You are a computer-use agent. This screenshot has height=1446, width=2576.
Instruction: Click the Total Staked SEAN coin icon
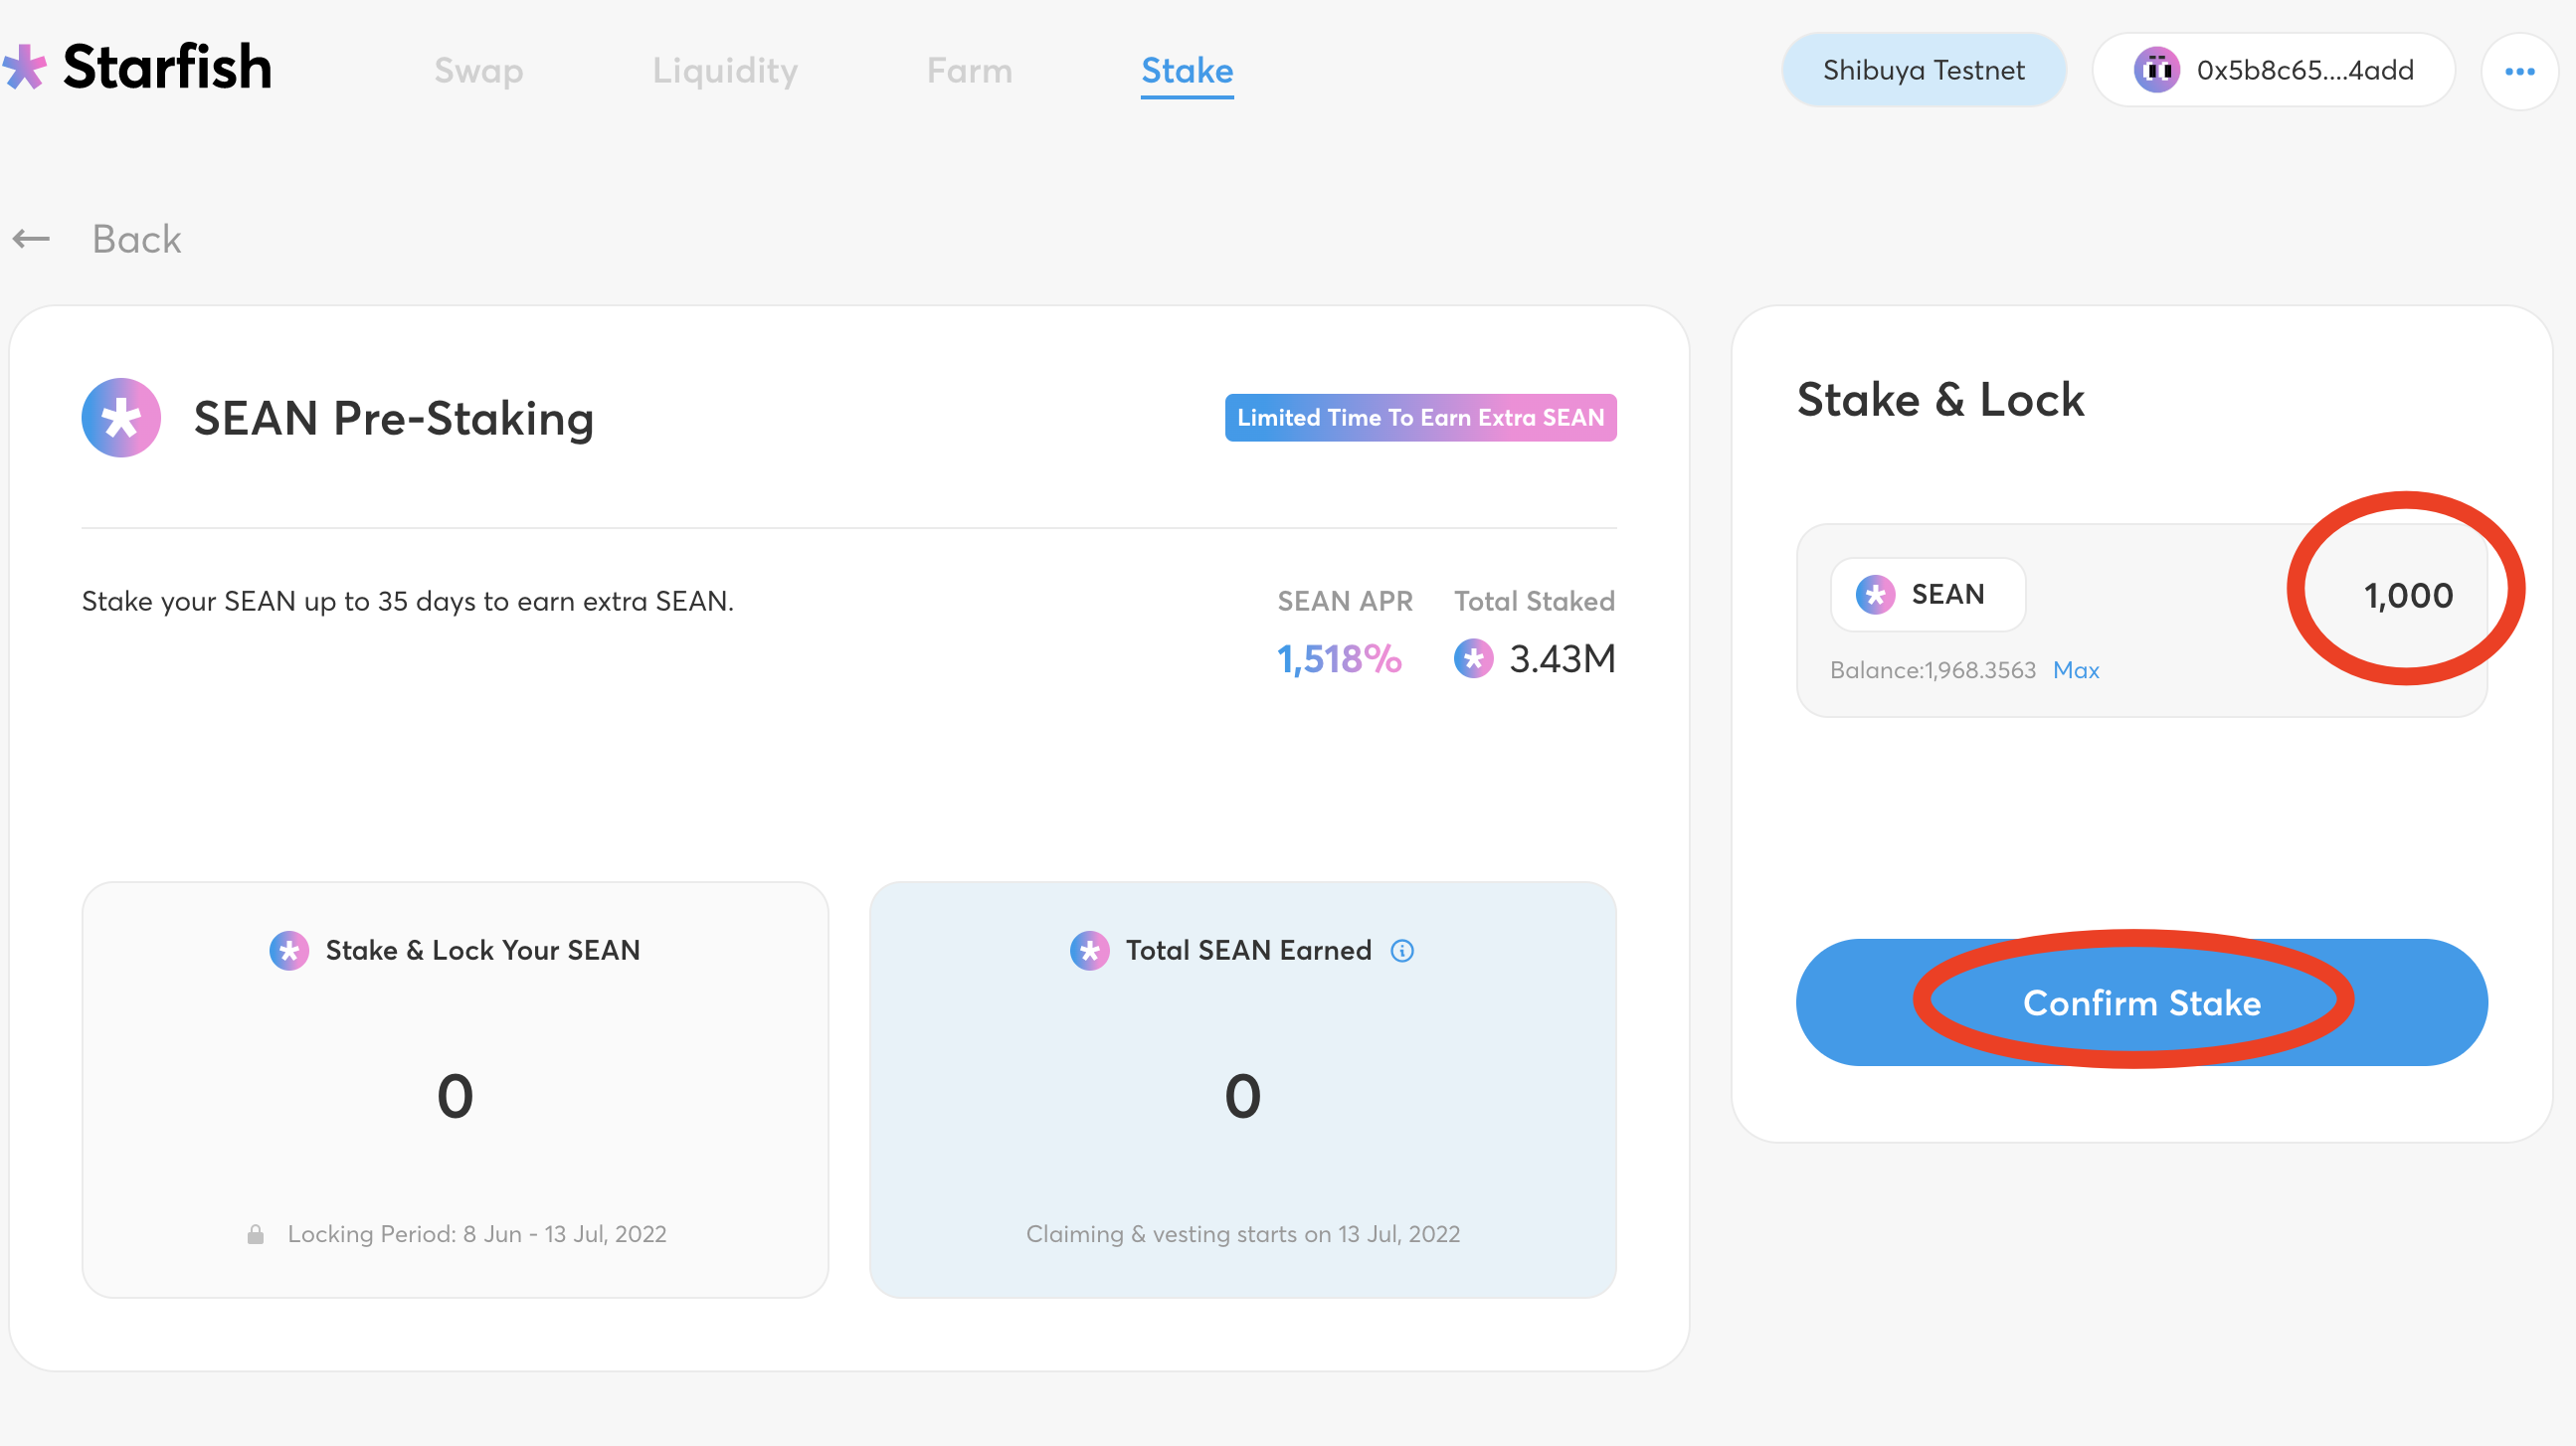tap(1473, 659)
